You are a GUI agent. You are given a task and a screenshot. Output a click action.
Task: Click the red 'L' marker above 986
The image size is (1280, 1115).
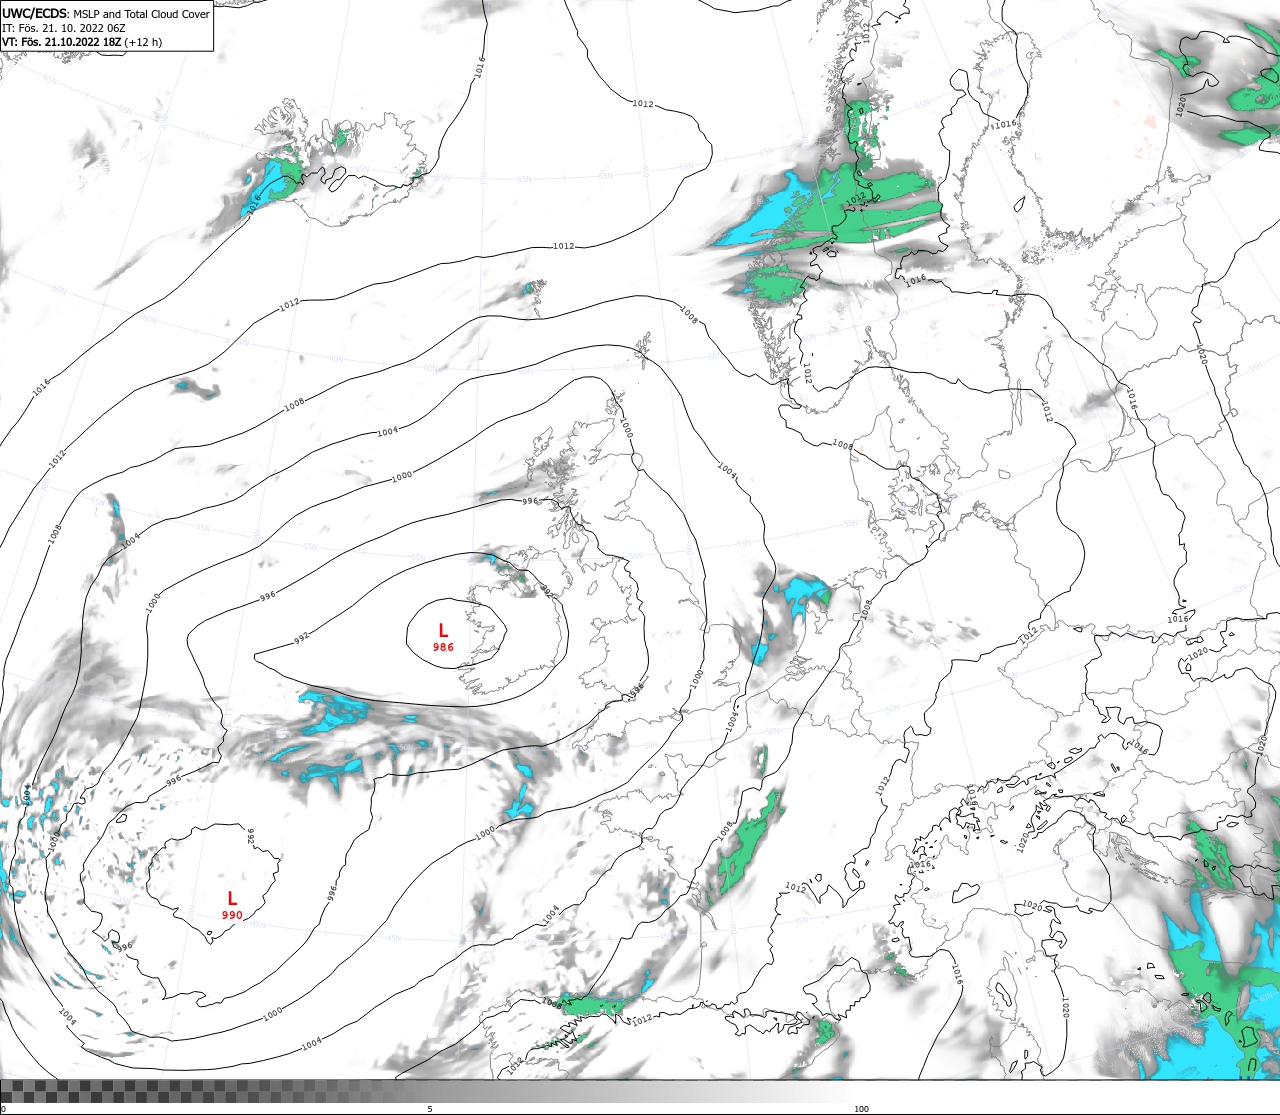click(x=443, y=630)
